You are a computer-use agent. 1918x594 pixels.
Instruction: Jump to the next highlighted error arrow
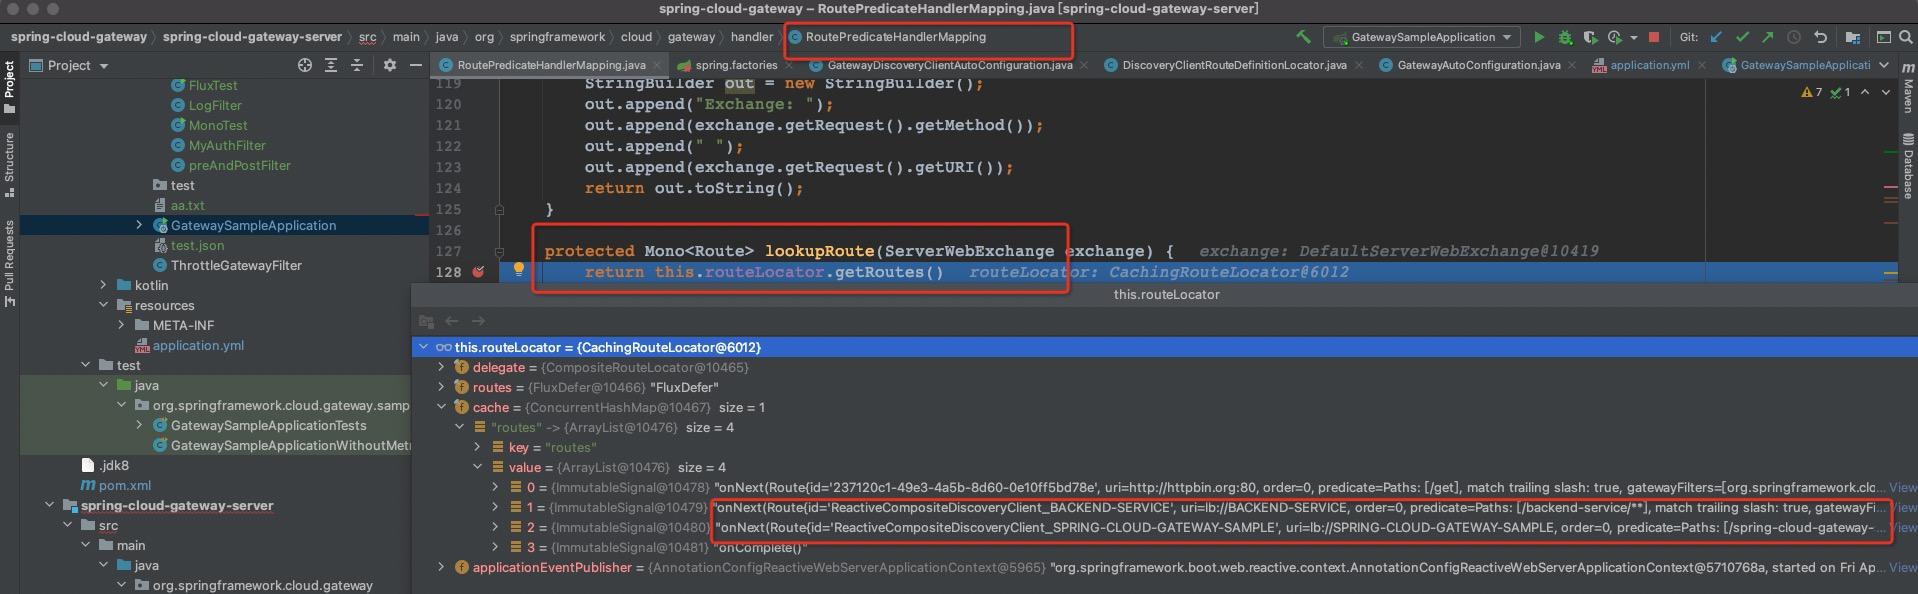point(1886,92)
